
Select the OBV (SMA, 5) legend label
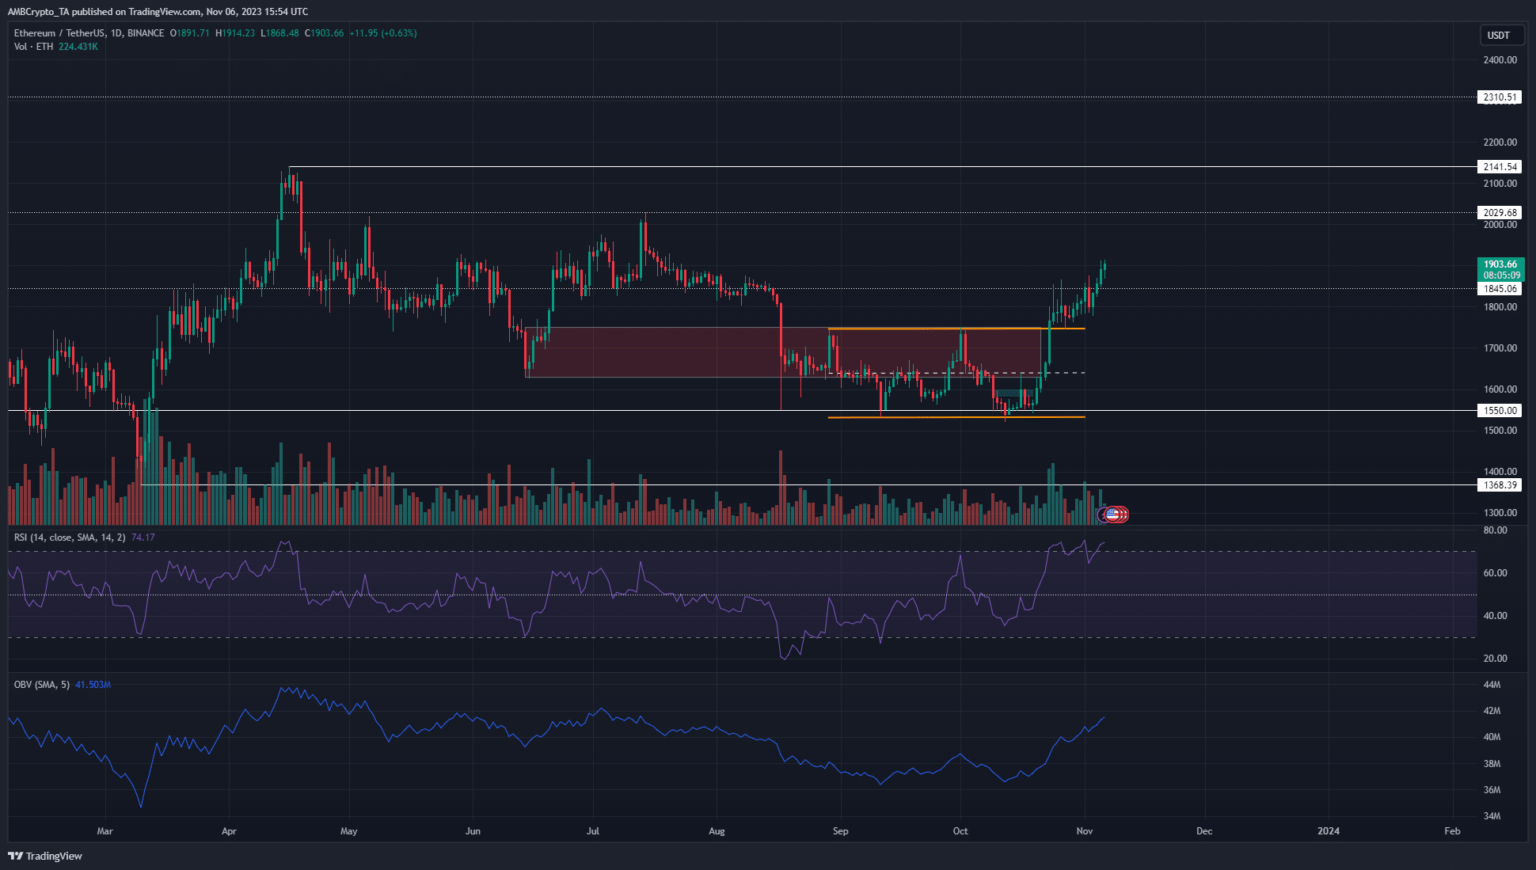click(x=42, y=685)
